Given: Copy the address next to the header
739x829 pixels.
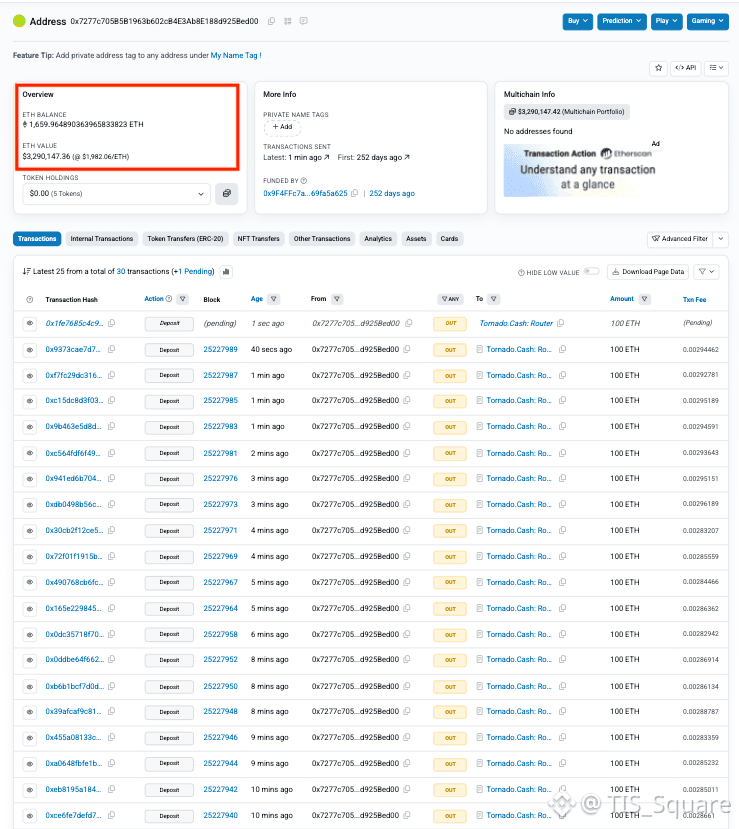Looking at the screenshot, I should point(271,21).
